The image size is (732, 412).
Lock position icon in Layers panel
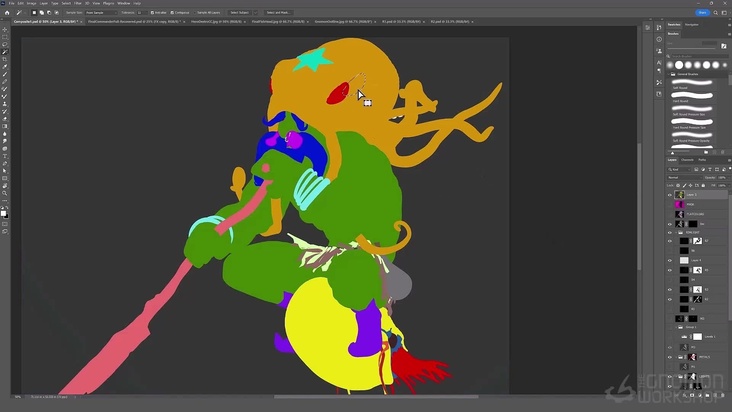pos(691,185)
